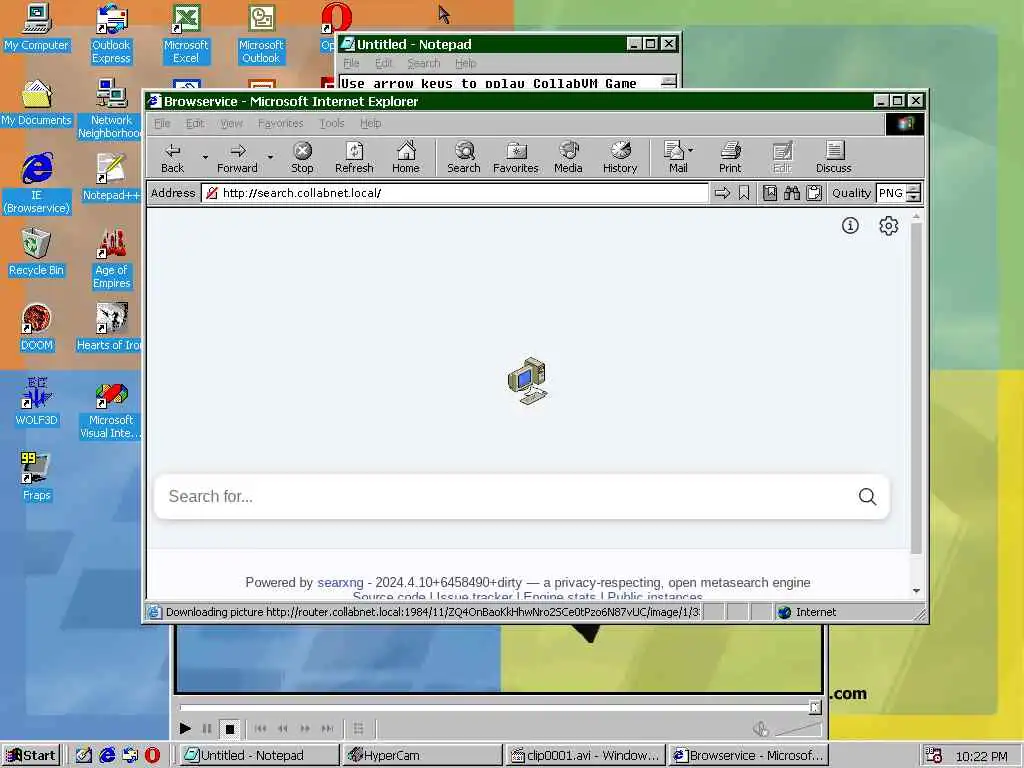Launch Opera from quick launch bar
1024x768 pixels.
coord(152,755)
